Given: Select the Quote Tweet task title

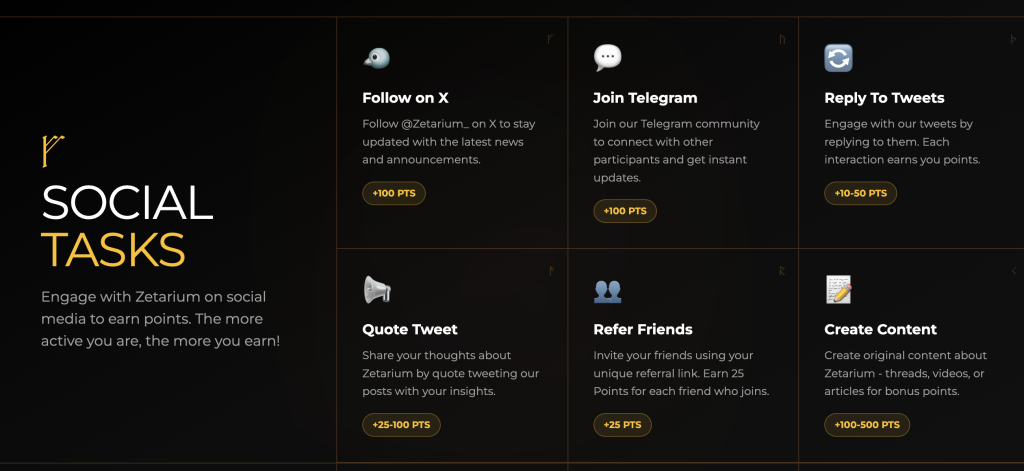Looking at the screenshot, I should pos(409,329).
